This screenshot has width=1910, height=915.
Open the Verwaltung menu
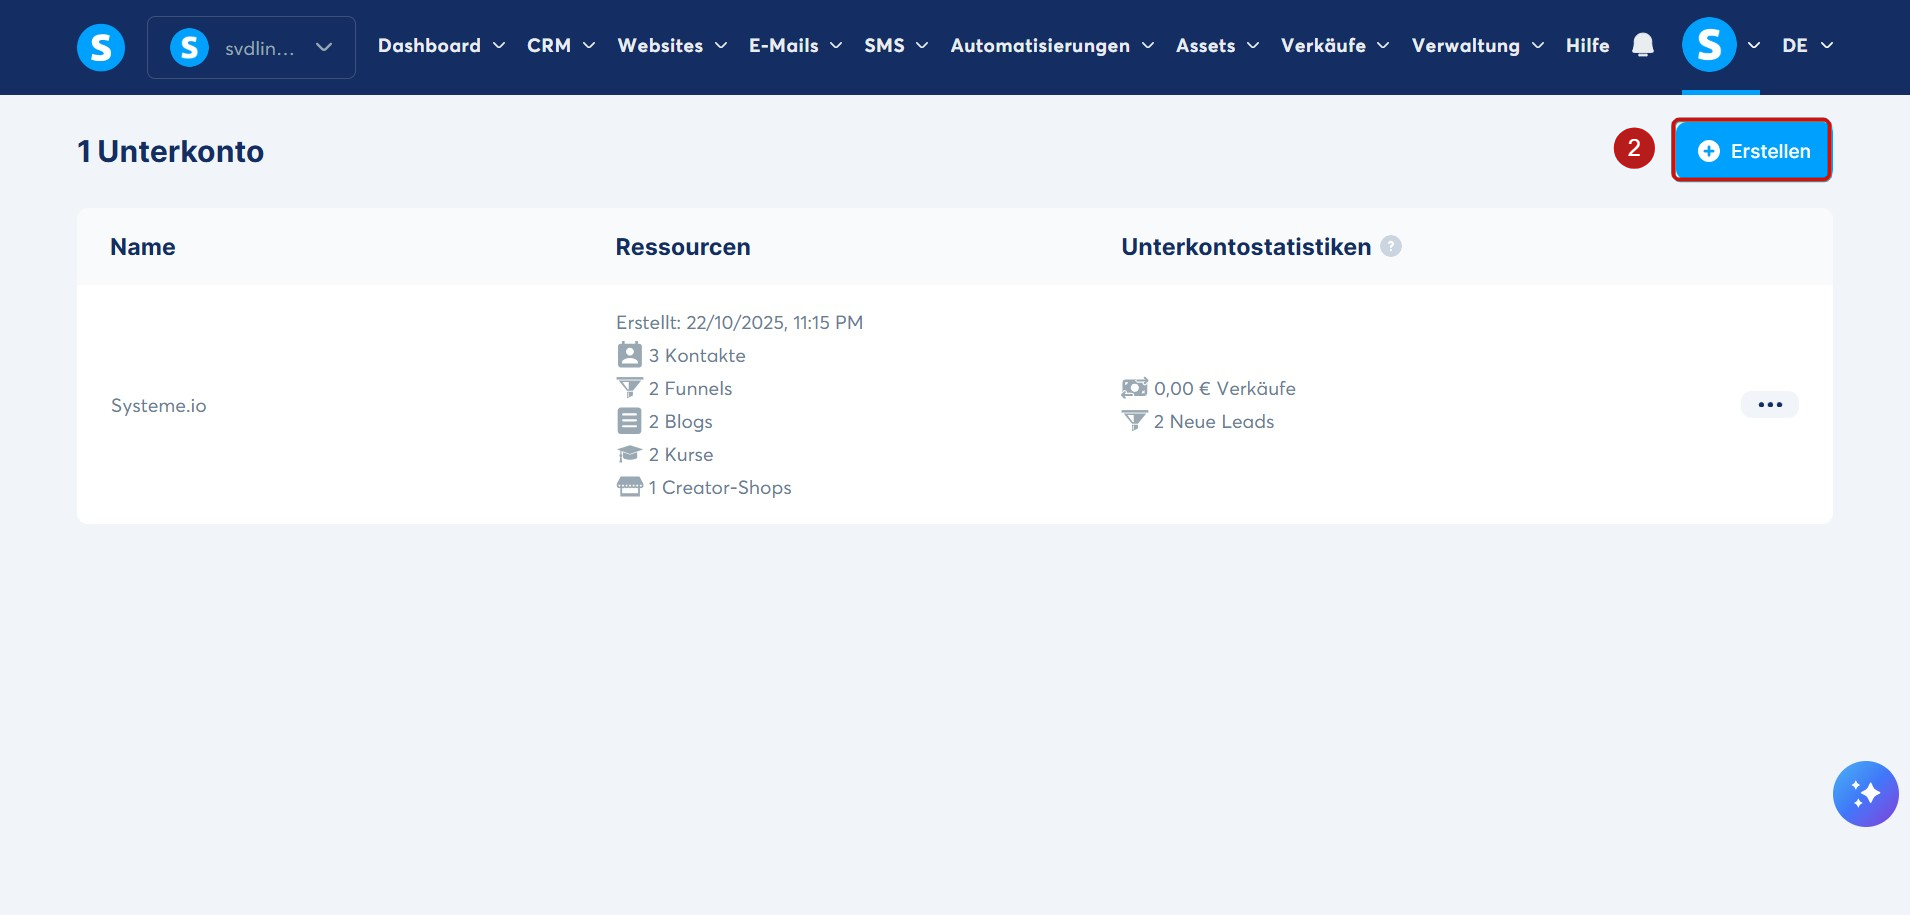point(1478,46)
